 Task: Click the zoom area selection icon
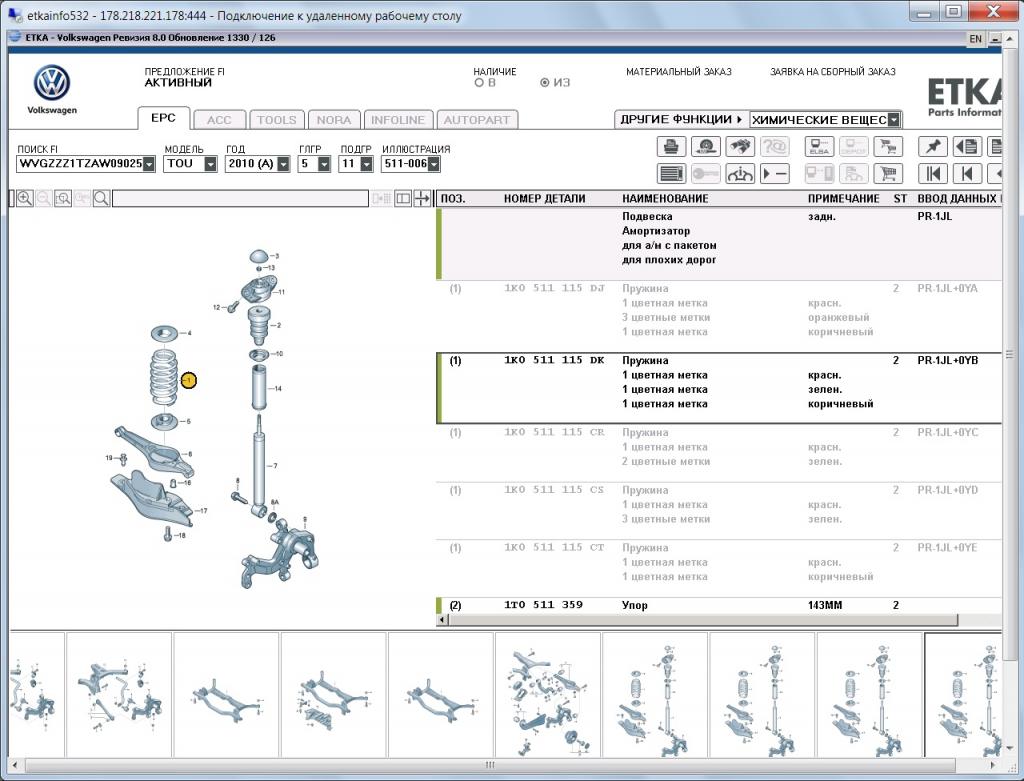pyautogui.click(x=63, y=199)
